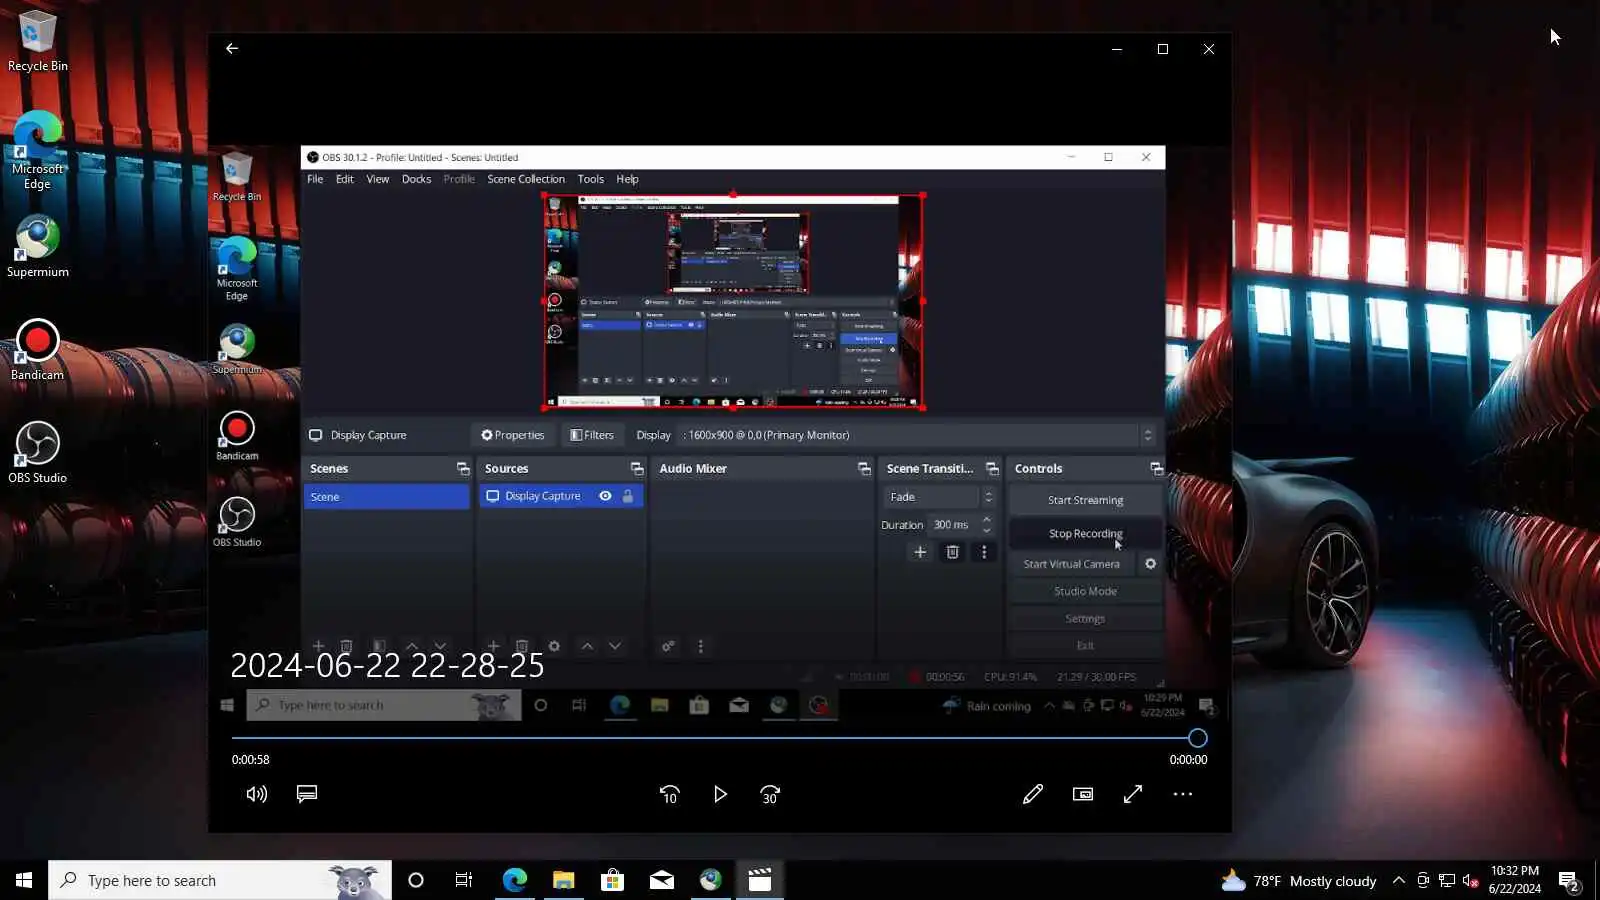Screen dimensions: 1600x900
Task: Open the Windows Start menu
Action: [x=24, y=880]
